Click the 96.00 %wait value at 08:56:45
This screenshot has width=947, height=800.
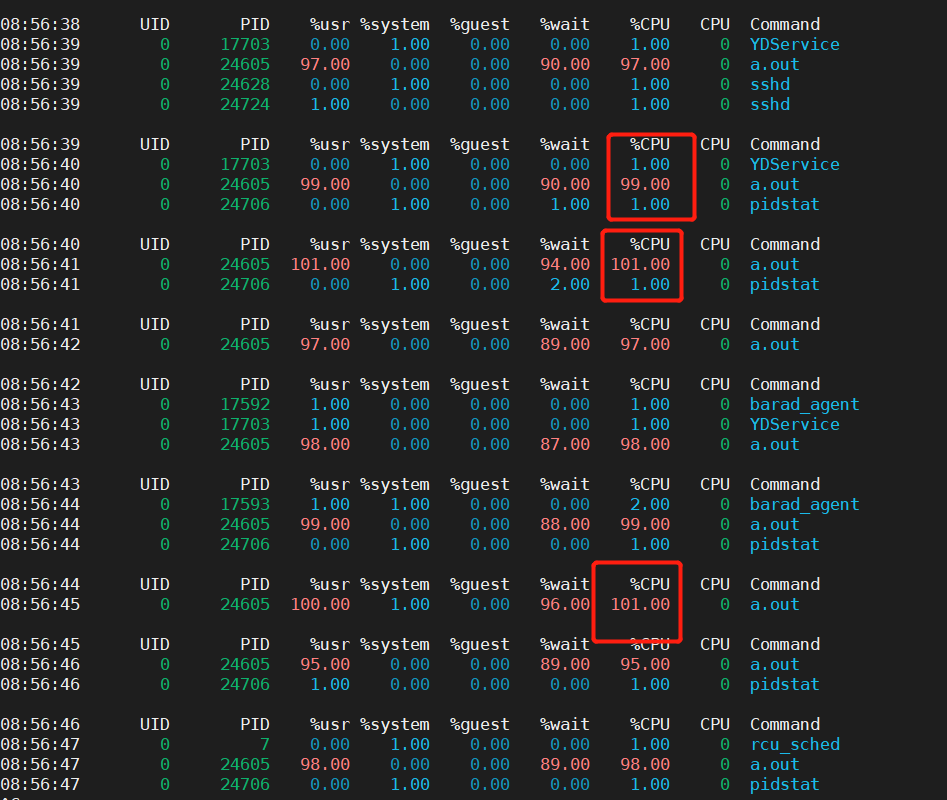point(565,604)
